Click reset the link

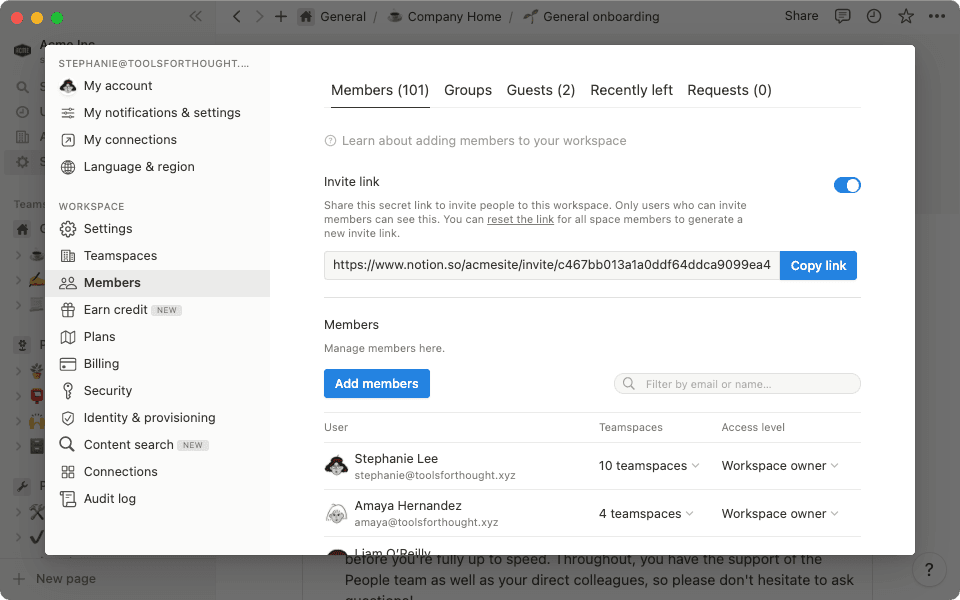pos(520,219)
